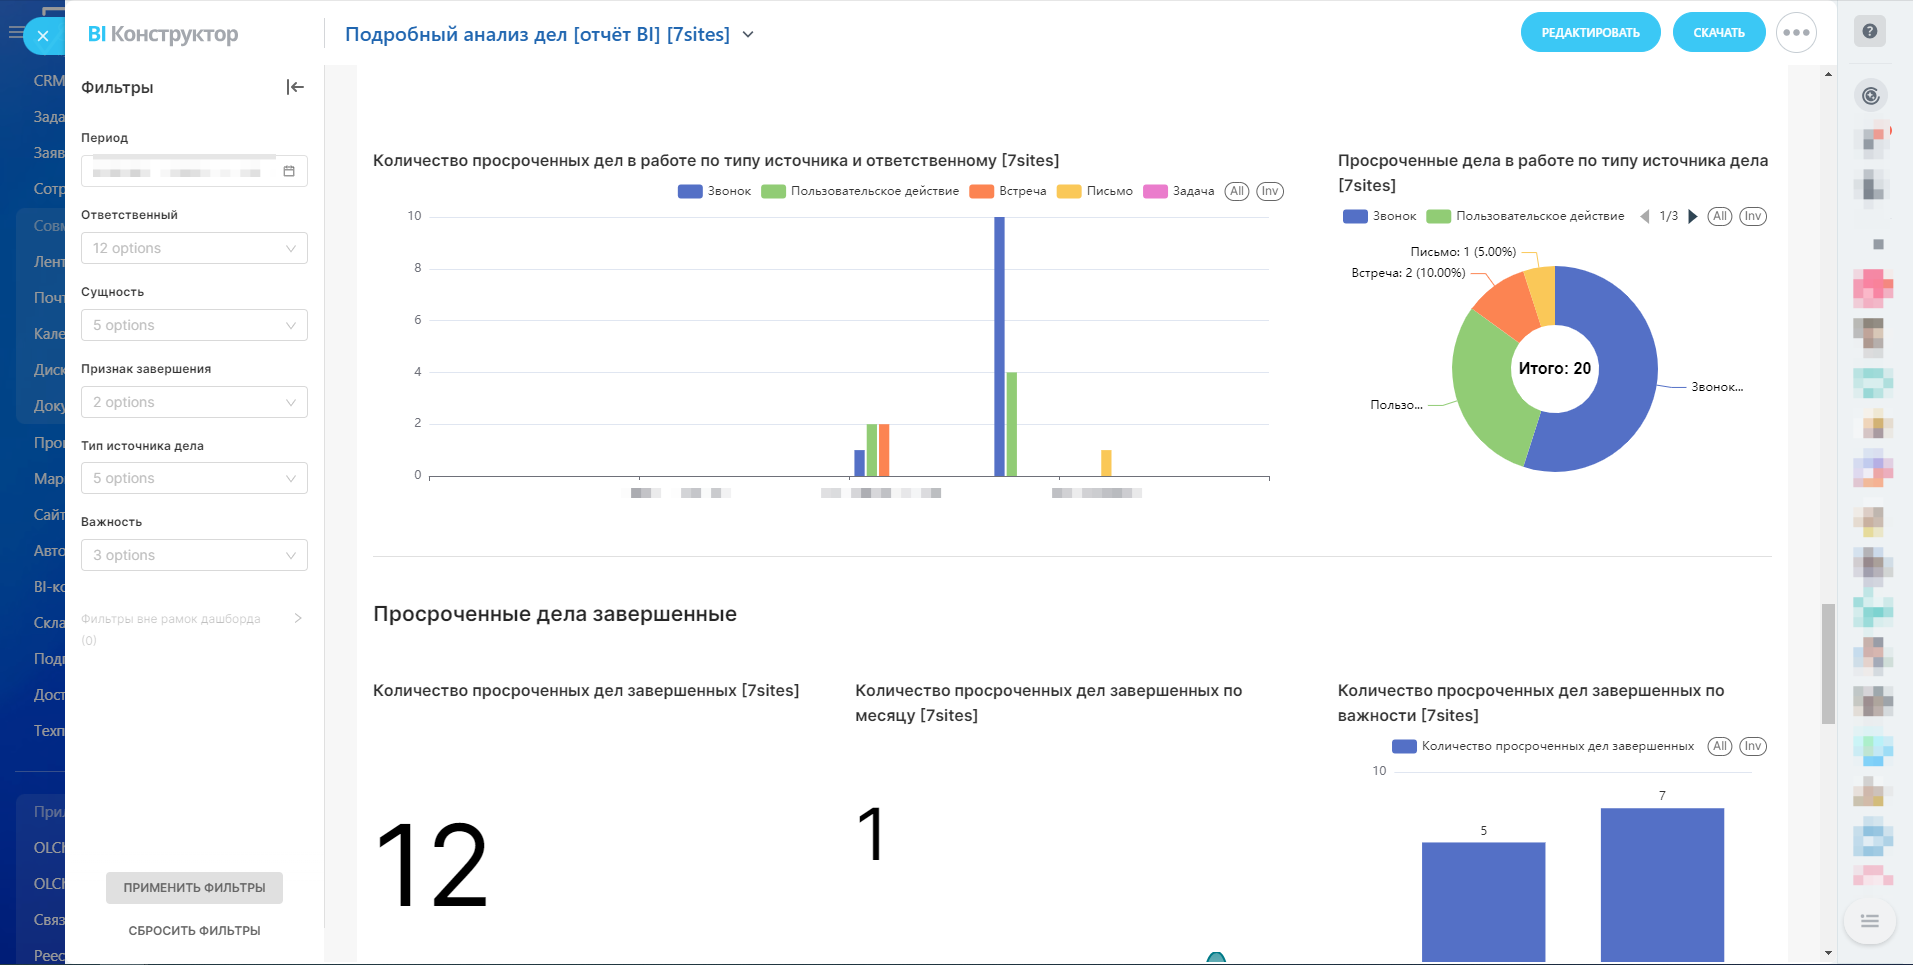Toggle Письмо series in bar chart legend
Screen dimensions: 1913x965
click(1095, 191)
